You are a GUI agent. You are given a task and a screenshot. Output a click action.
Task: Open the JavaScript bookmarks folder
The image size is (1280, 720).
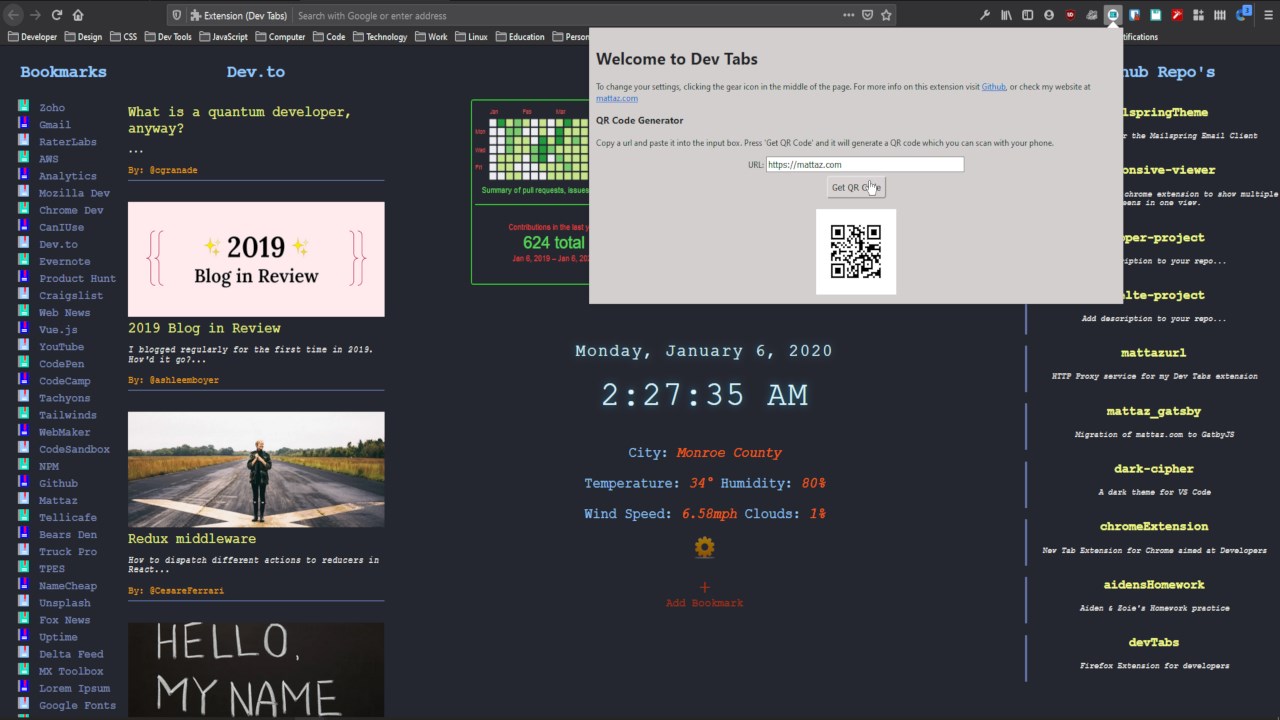(x=223, y=37)
